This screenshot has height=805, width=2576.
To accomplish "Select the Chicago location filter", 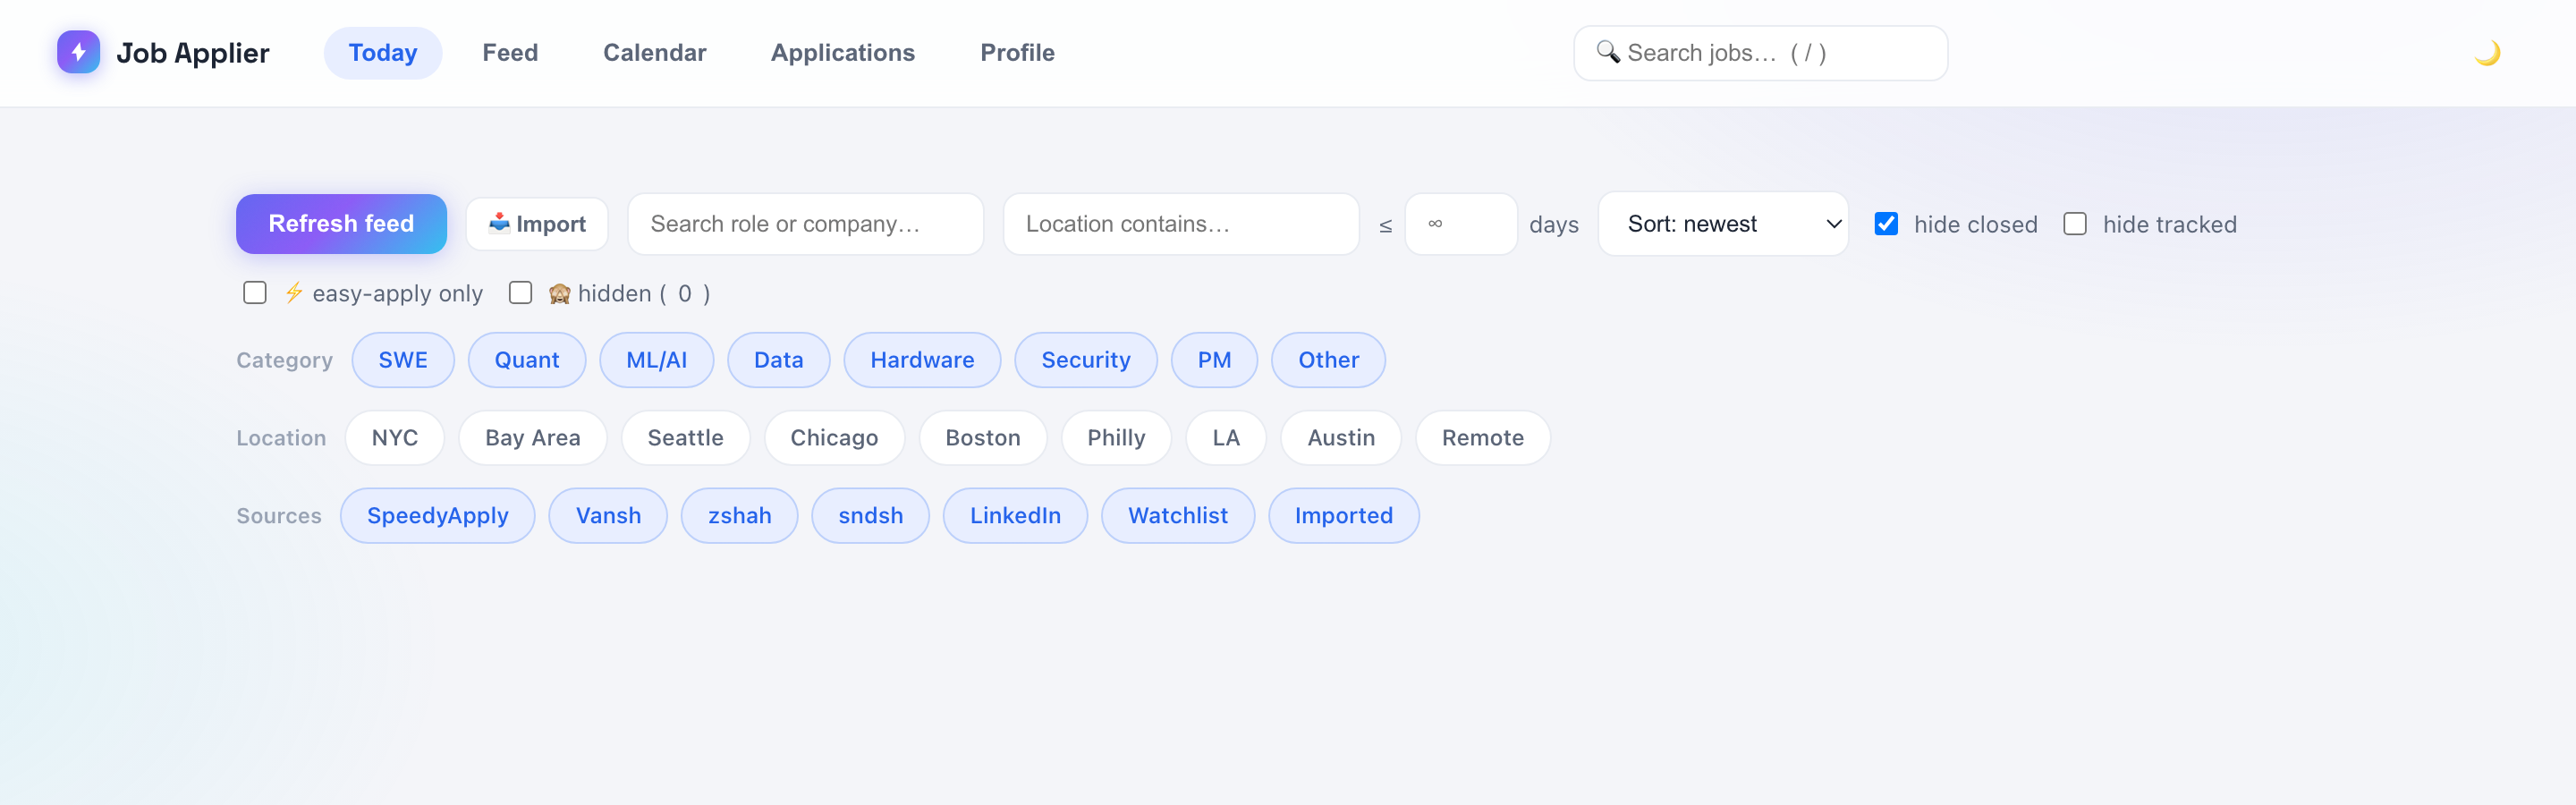I will coord(834,438).
